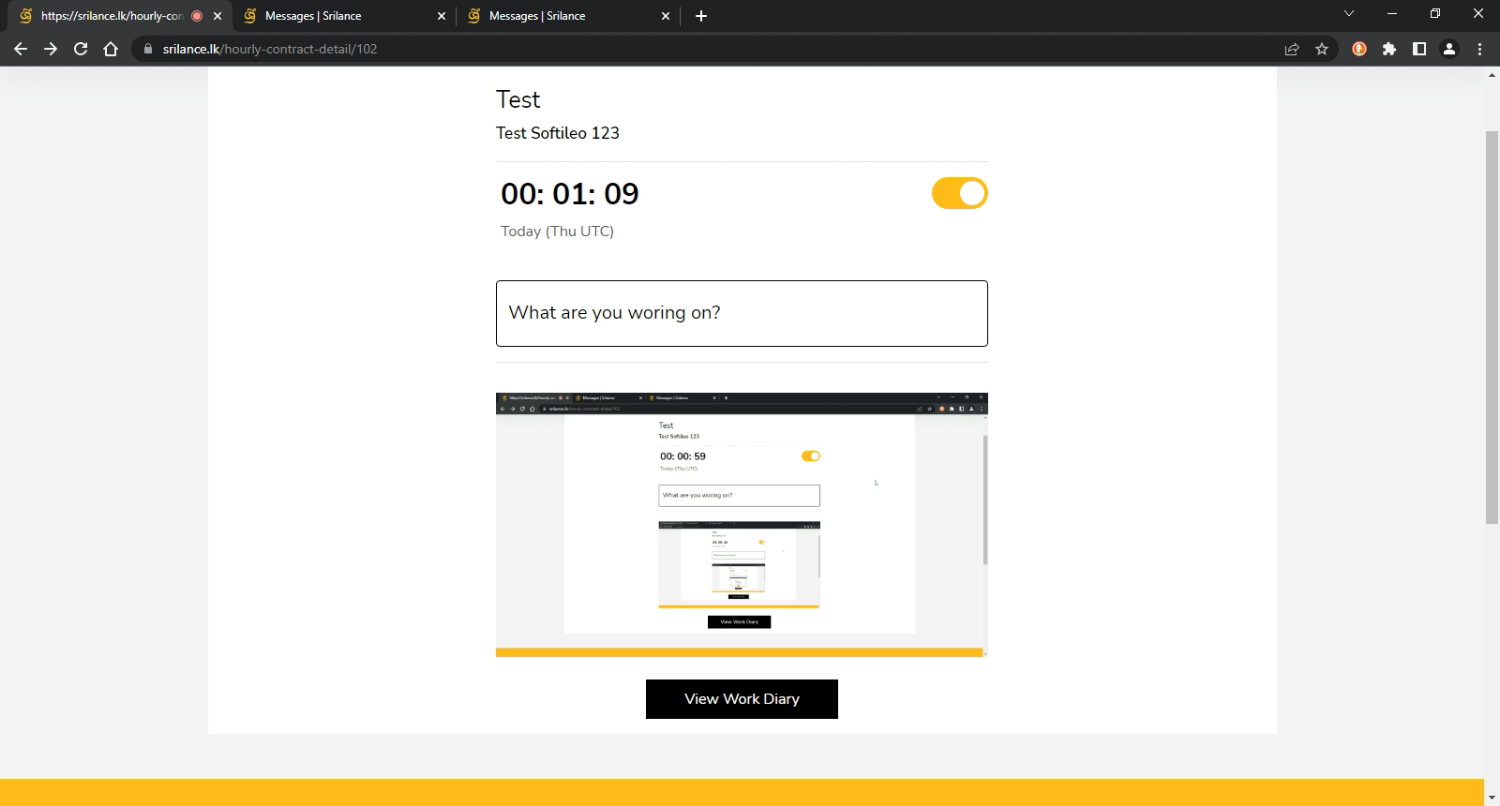The image size is (1500, 806).
Task: Expand the tab search chevron
Action: coord(1349,14)
